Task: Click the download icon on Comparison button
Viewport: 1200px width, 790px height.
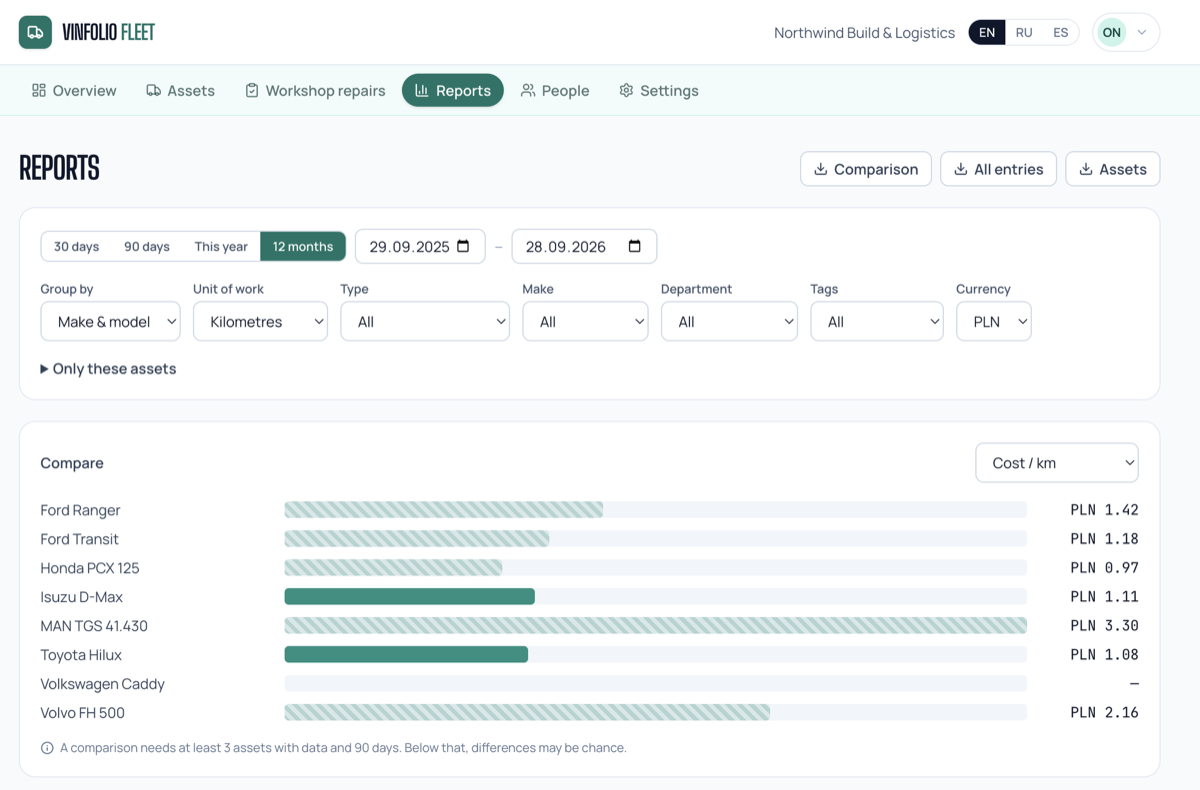Action: pos(820,169)
